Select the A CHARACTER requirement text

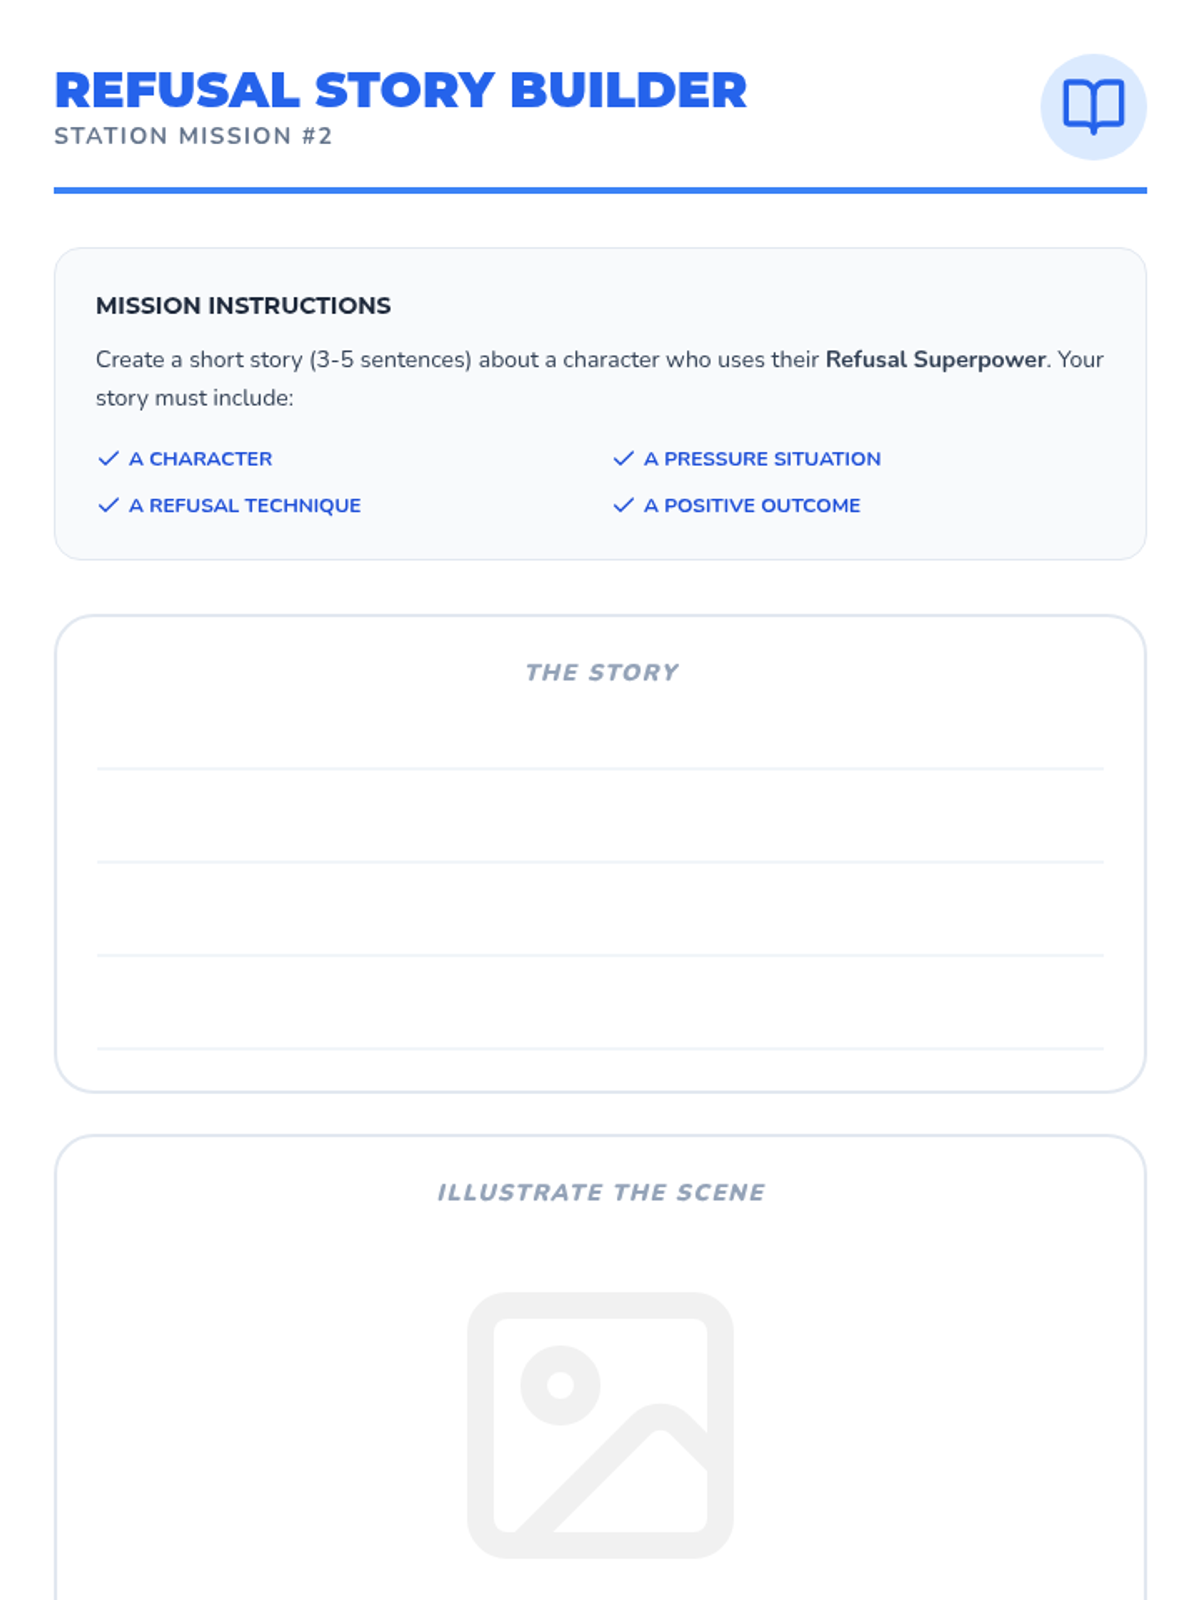pyautogui.click(x=200, y=458)
